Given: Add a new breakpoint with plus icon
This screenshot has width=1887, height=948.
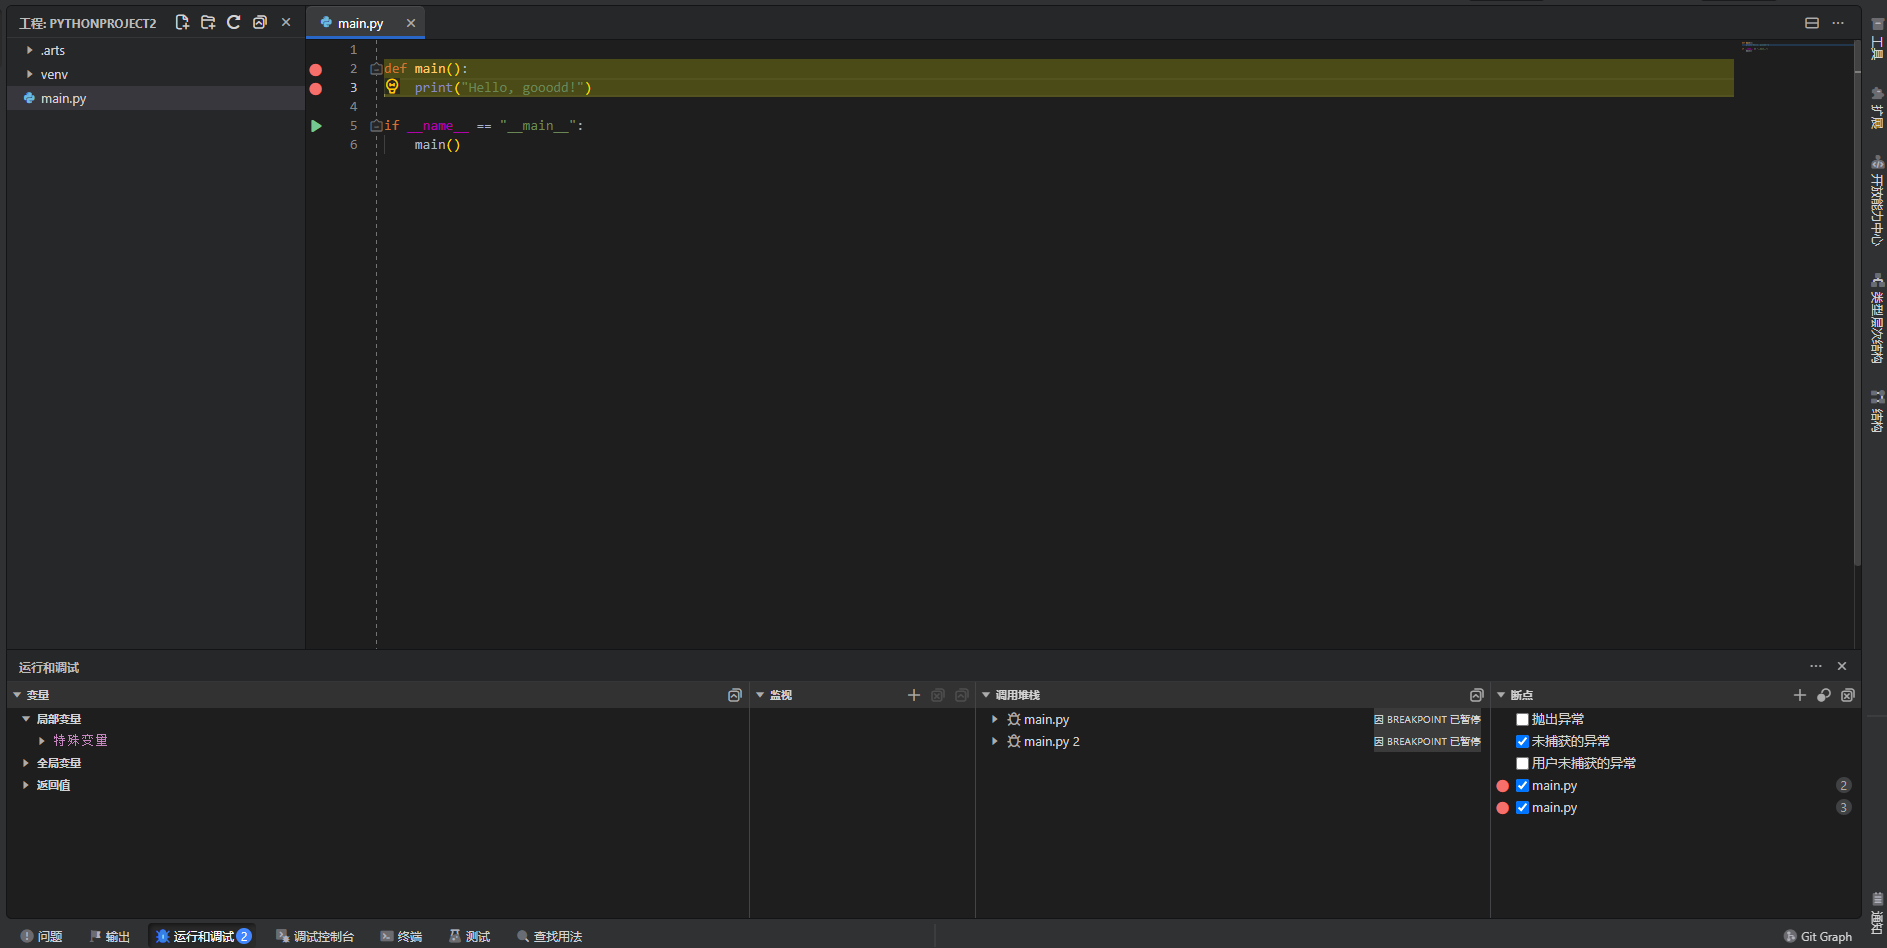Looking at the screenshot, I should tap(1800, 695).
